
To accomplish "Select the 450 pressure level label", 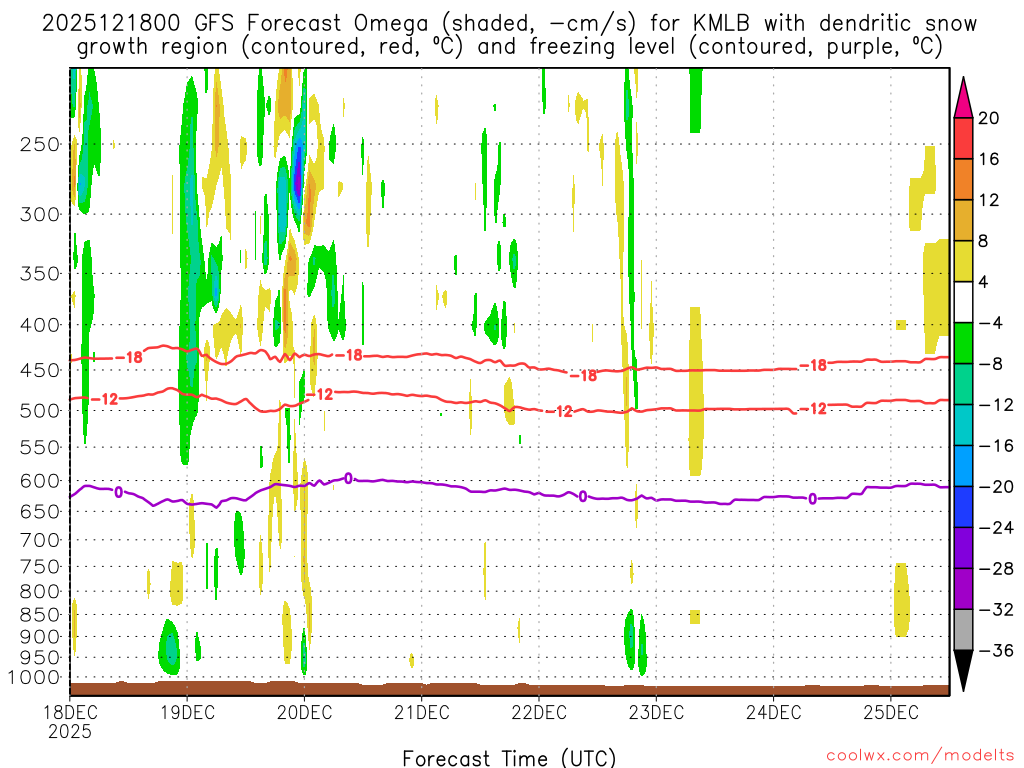I will (40, 370).
